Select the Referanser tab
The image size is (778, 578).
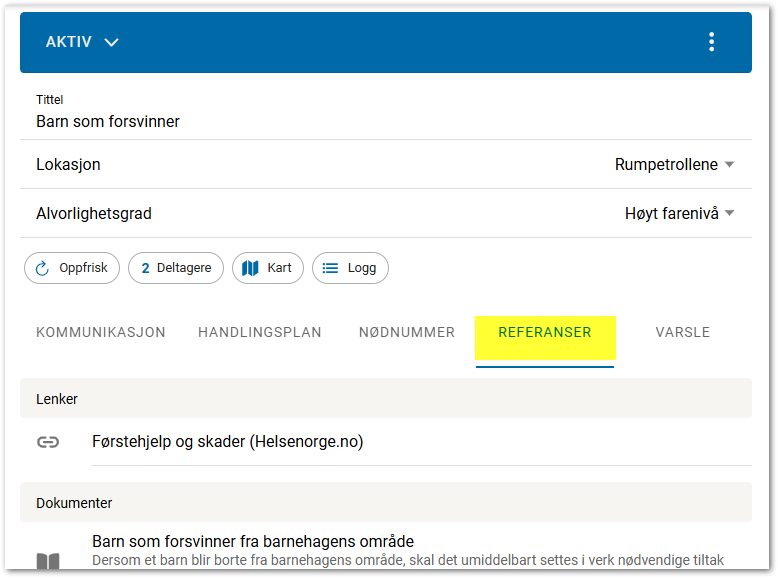(545, 333)
